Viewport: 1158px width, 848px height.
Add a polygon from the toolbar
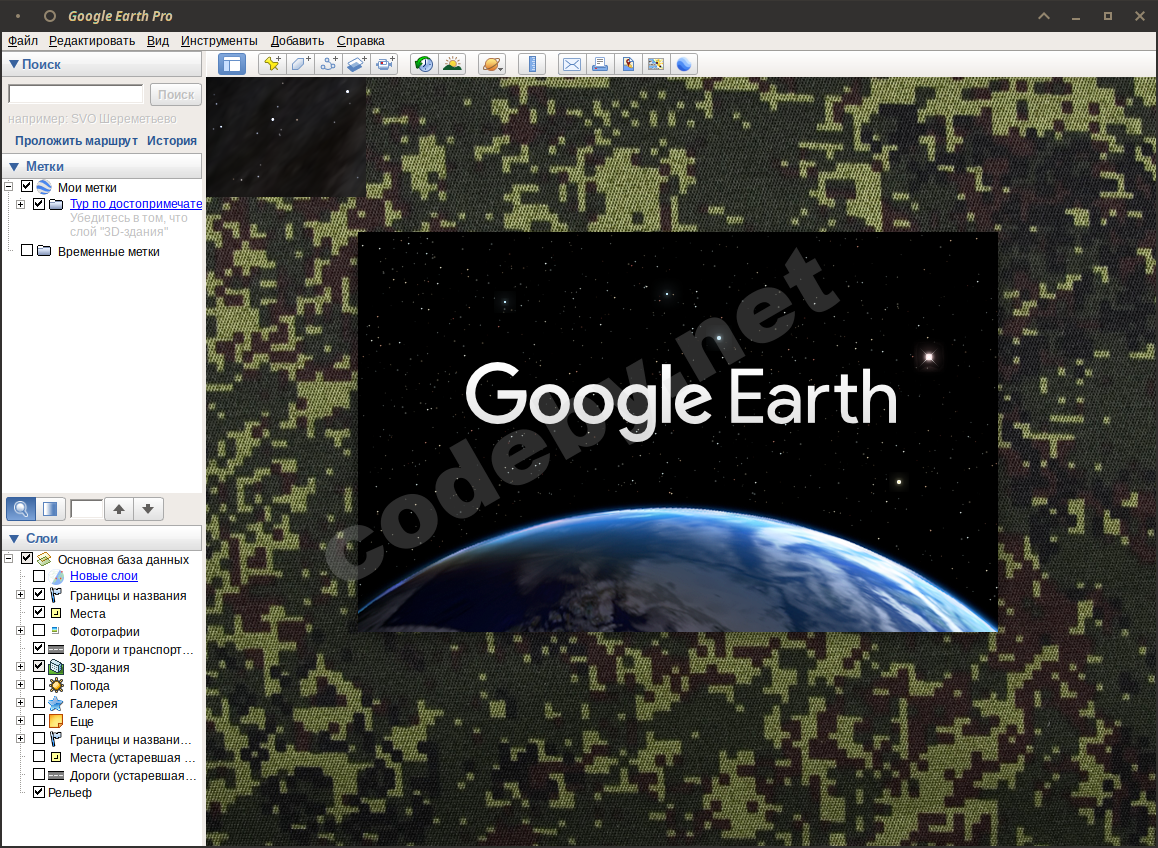point(300,64)
